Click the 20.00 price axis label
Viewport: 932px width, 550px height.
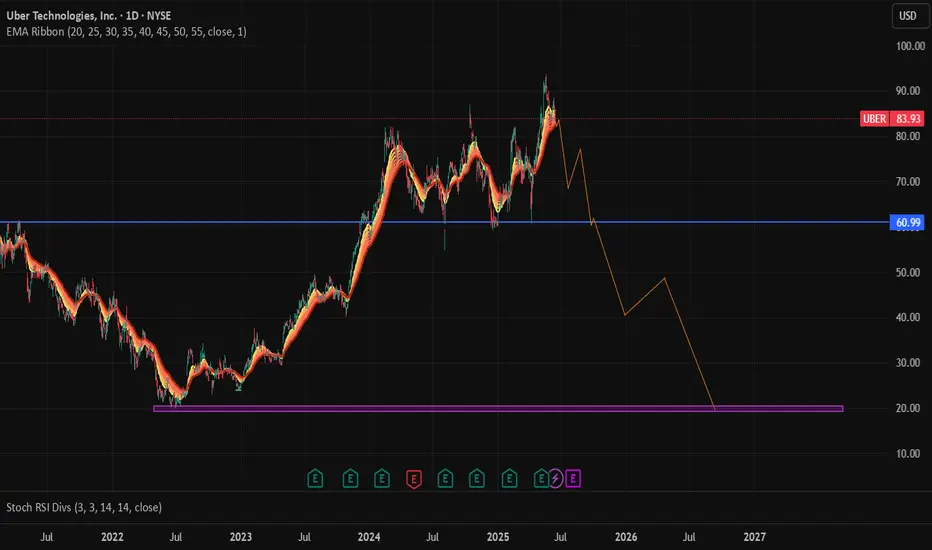908,408
